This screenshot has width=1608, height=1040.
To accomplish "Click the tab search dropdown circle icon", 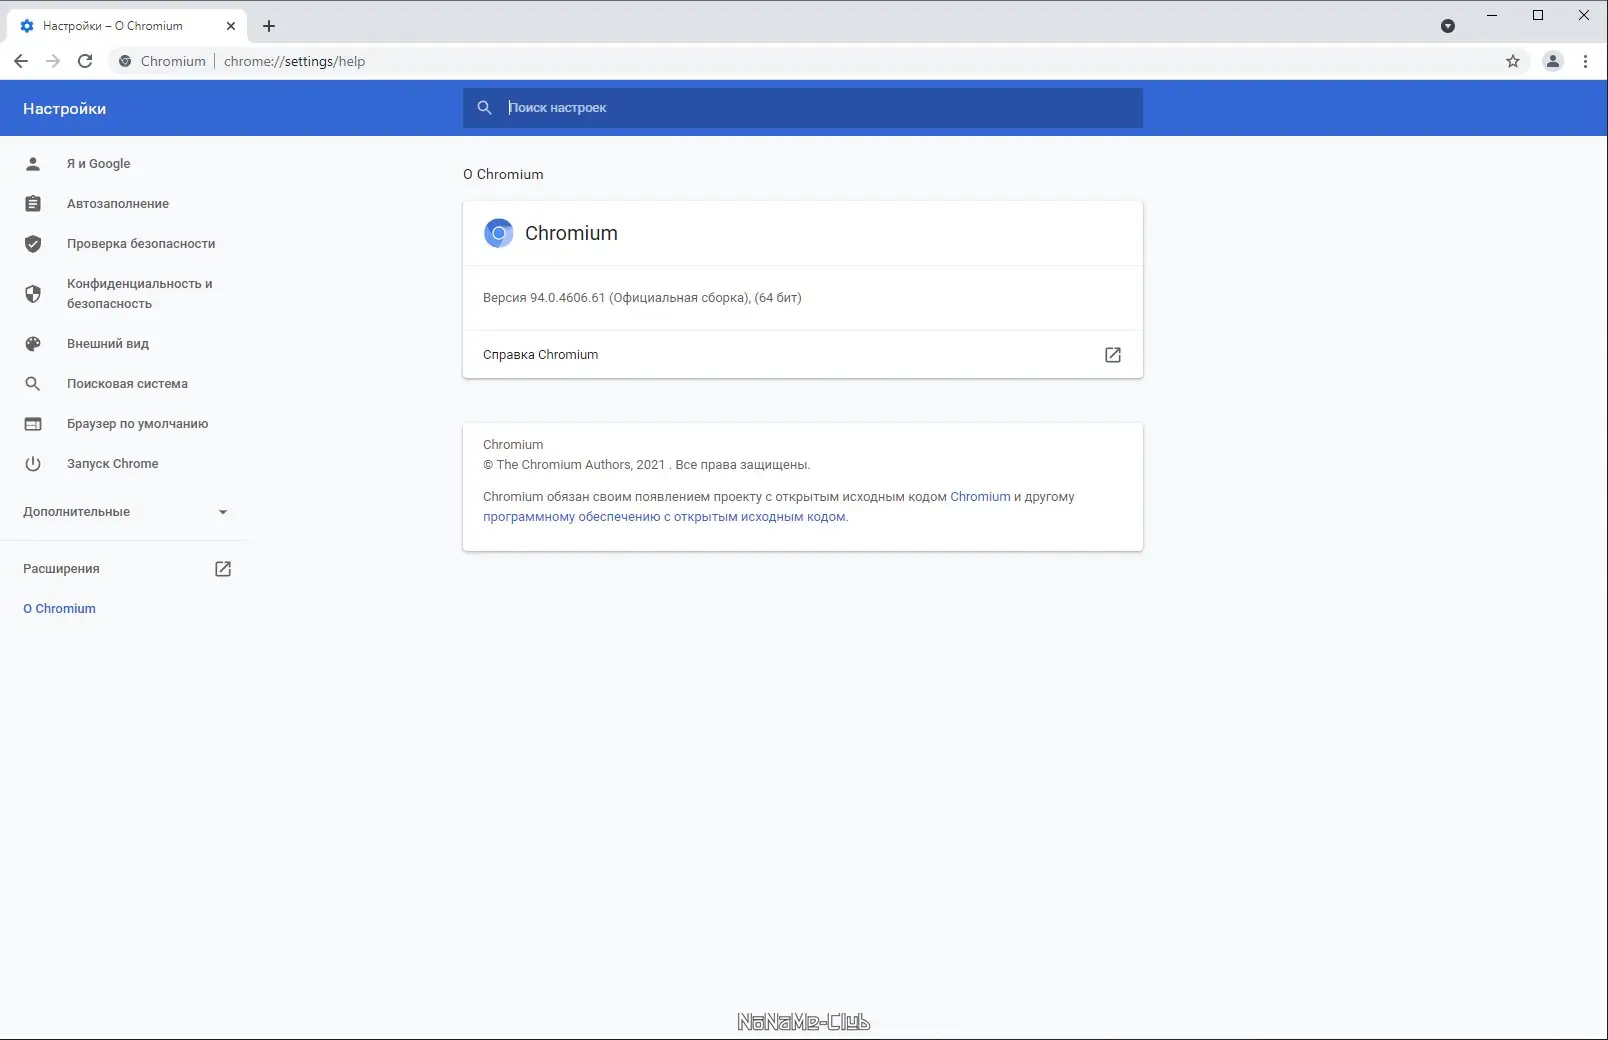I will [x=1448, y=26].
